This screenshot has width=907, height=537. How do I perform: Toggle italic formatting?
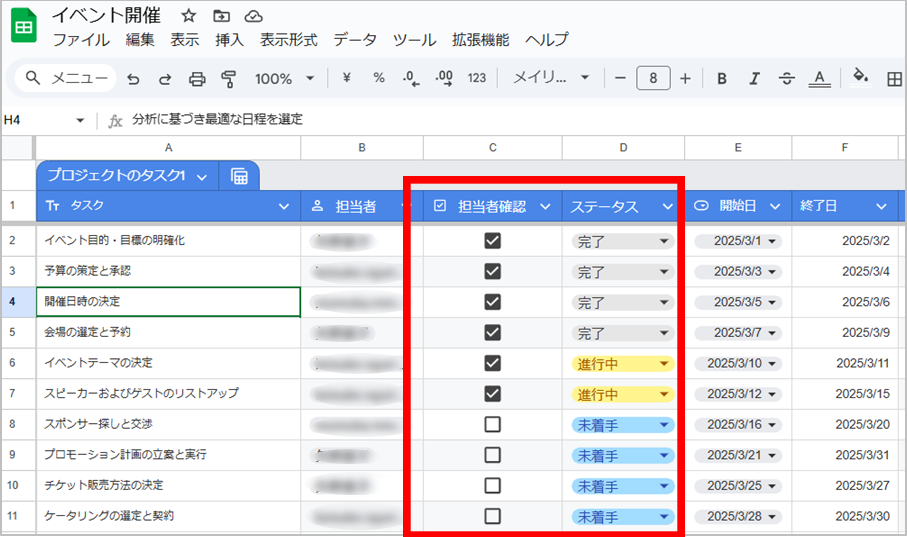(x=754, y=78)
